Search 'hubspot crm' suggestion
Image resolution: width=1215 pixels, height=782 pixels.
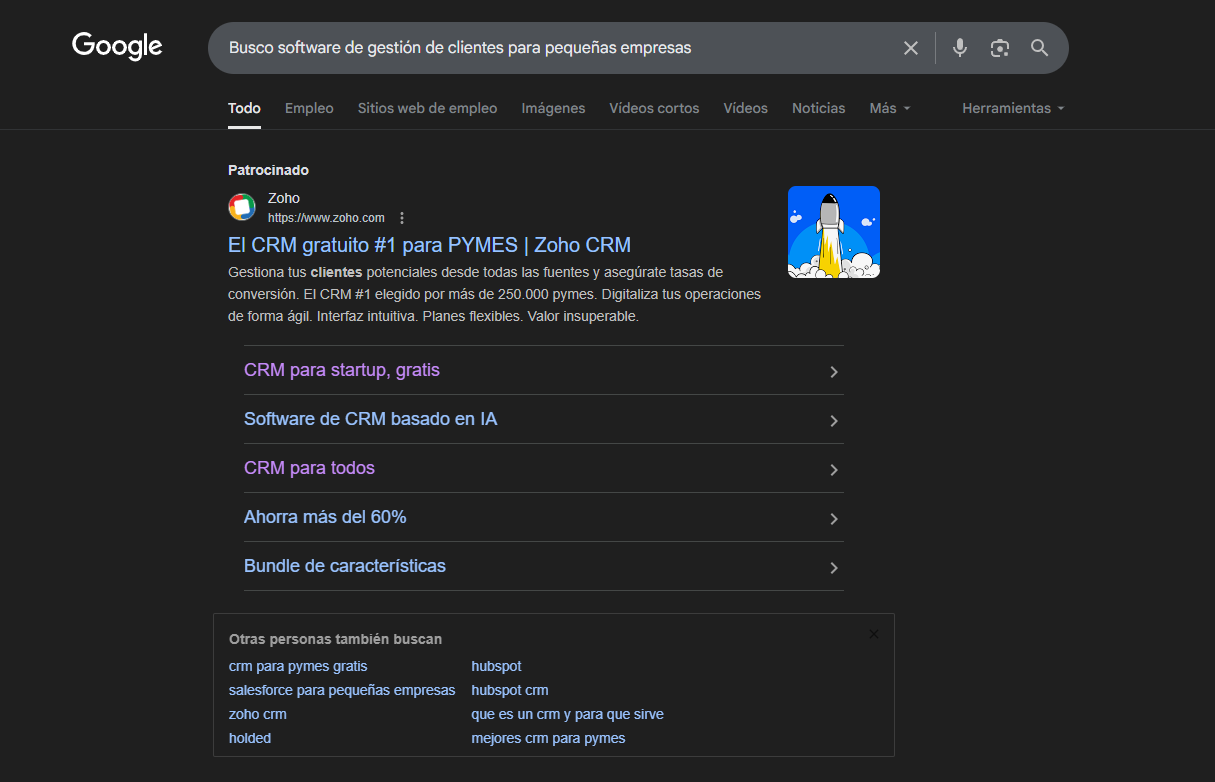coord(510,690)
